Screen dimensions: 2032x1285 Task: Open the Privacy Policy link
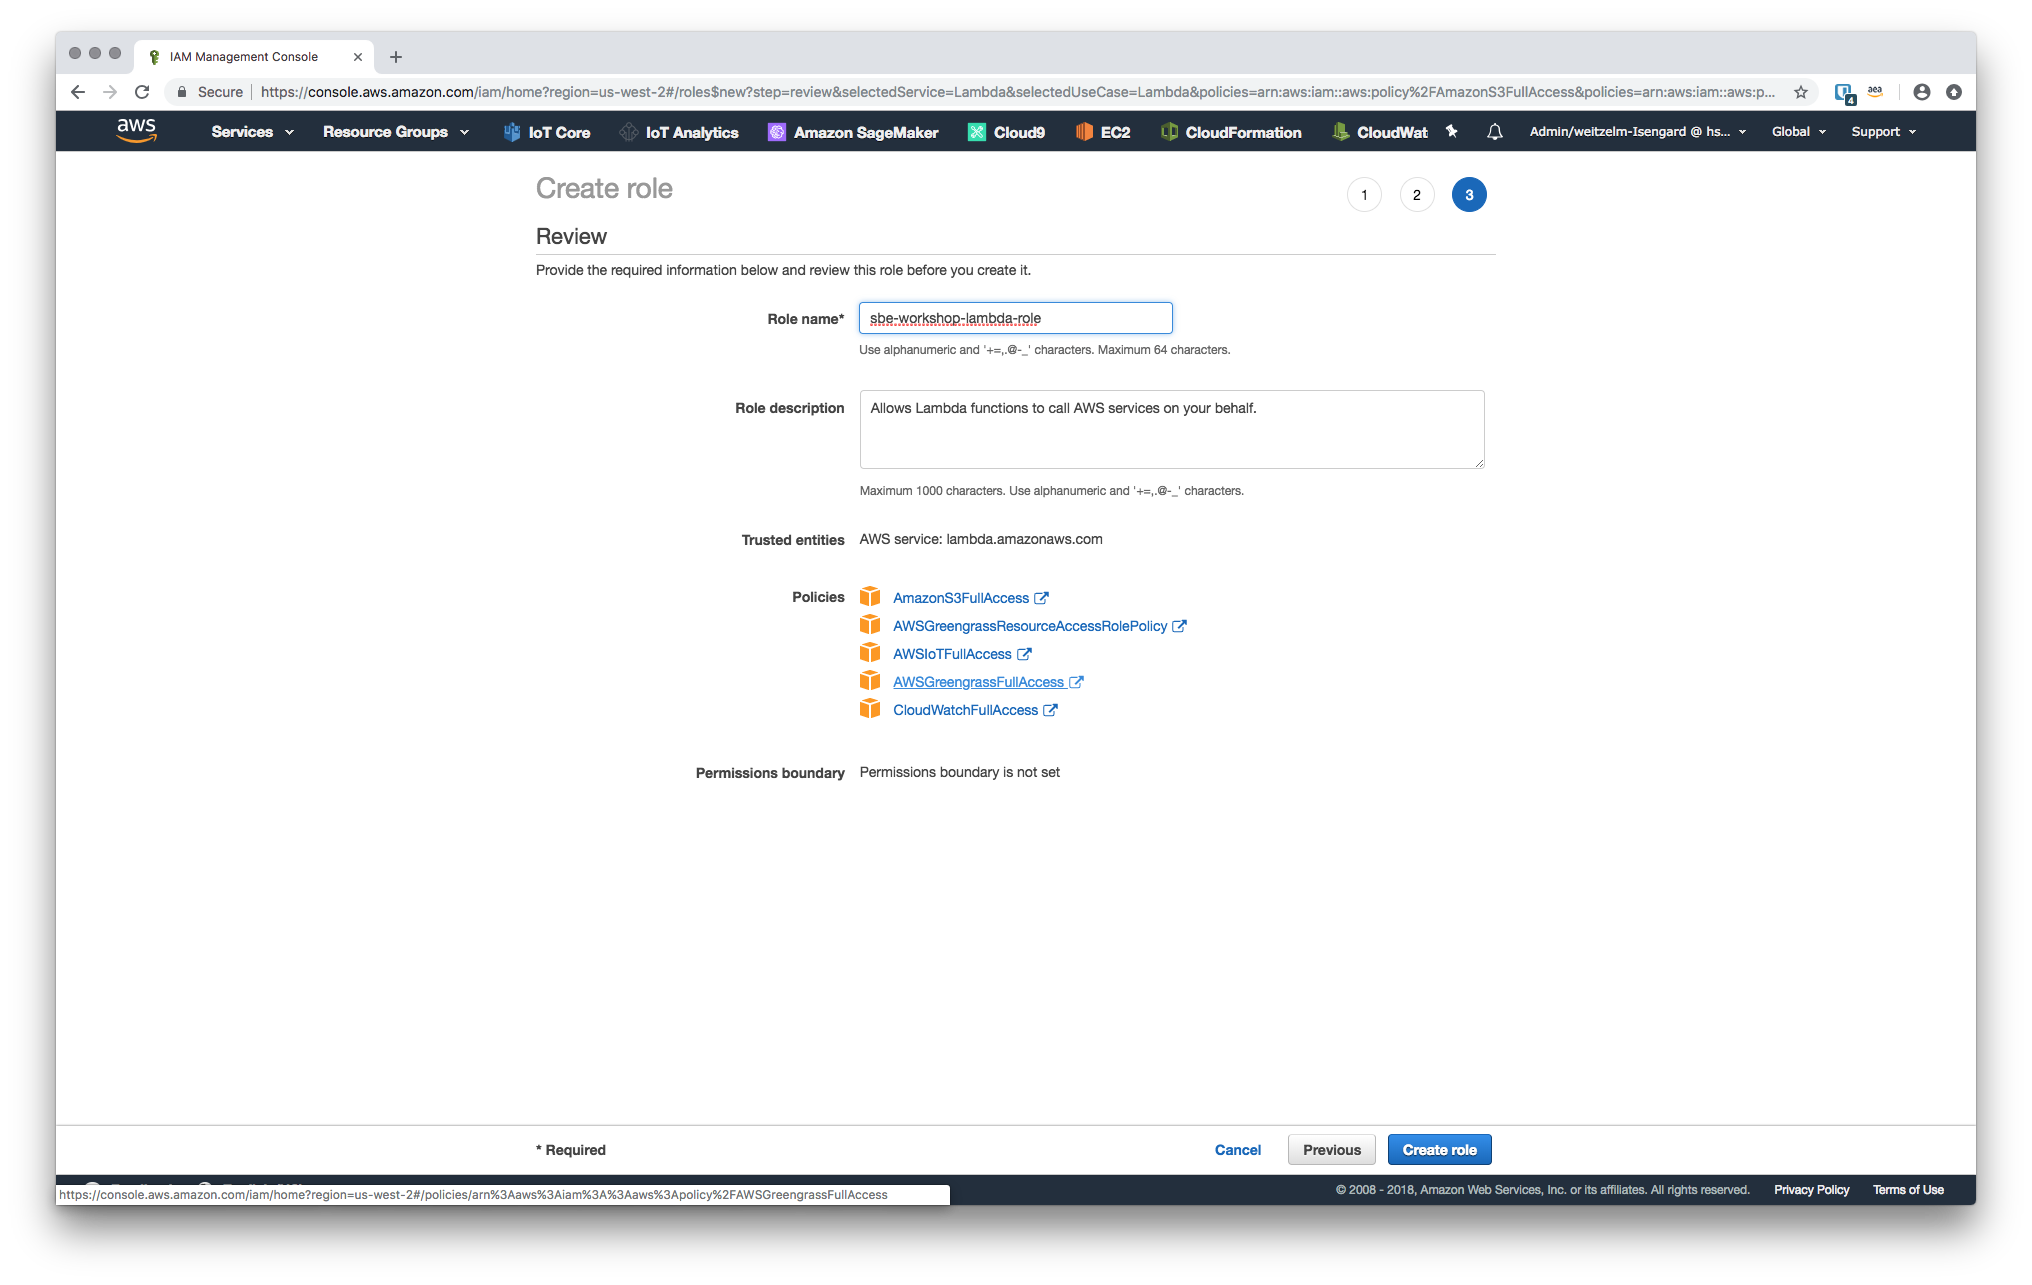click(x=1811, y=1190)
